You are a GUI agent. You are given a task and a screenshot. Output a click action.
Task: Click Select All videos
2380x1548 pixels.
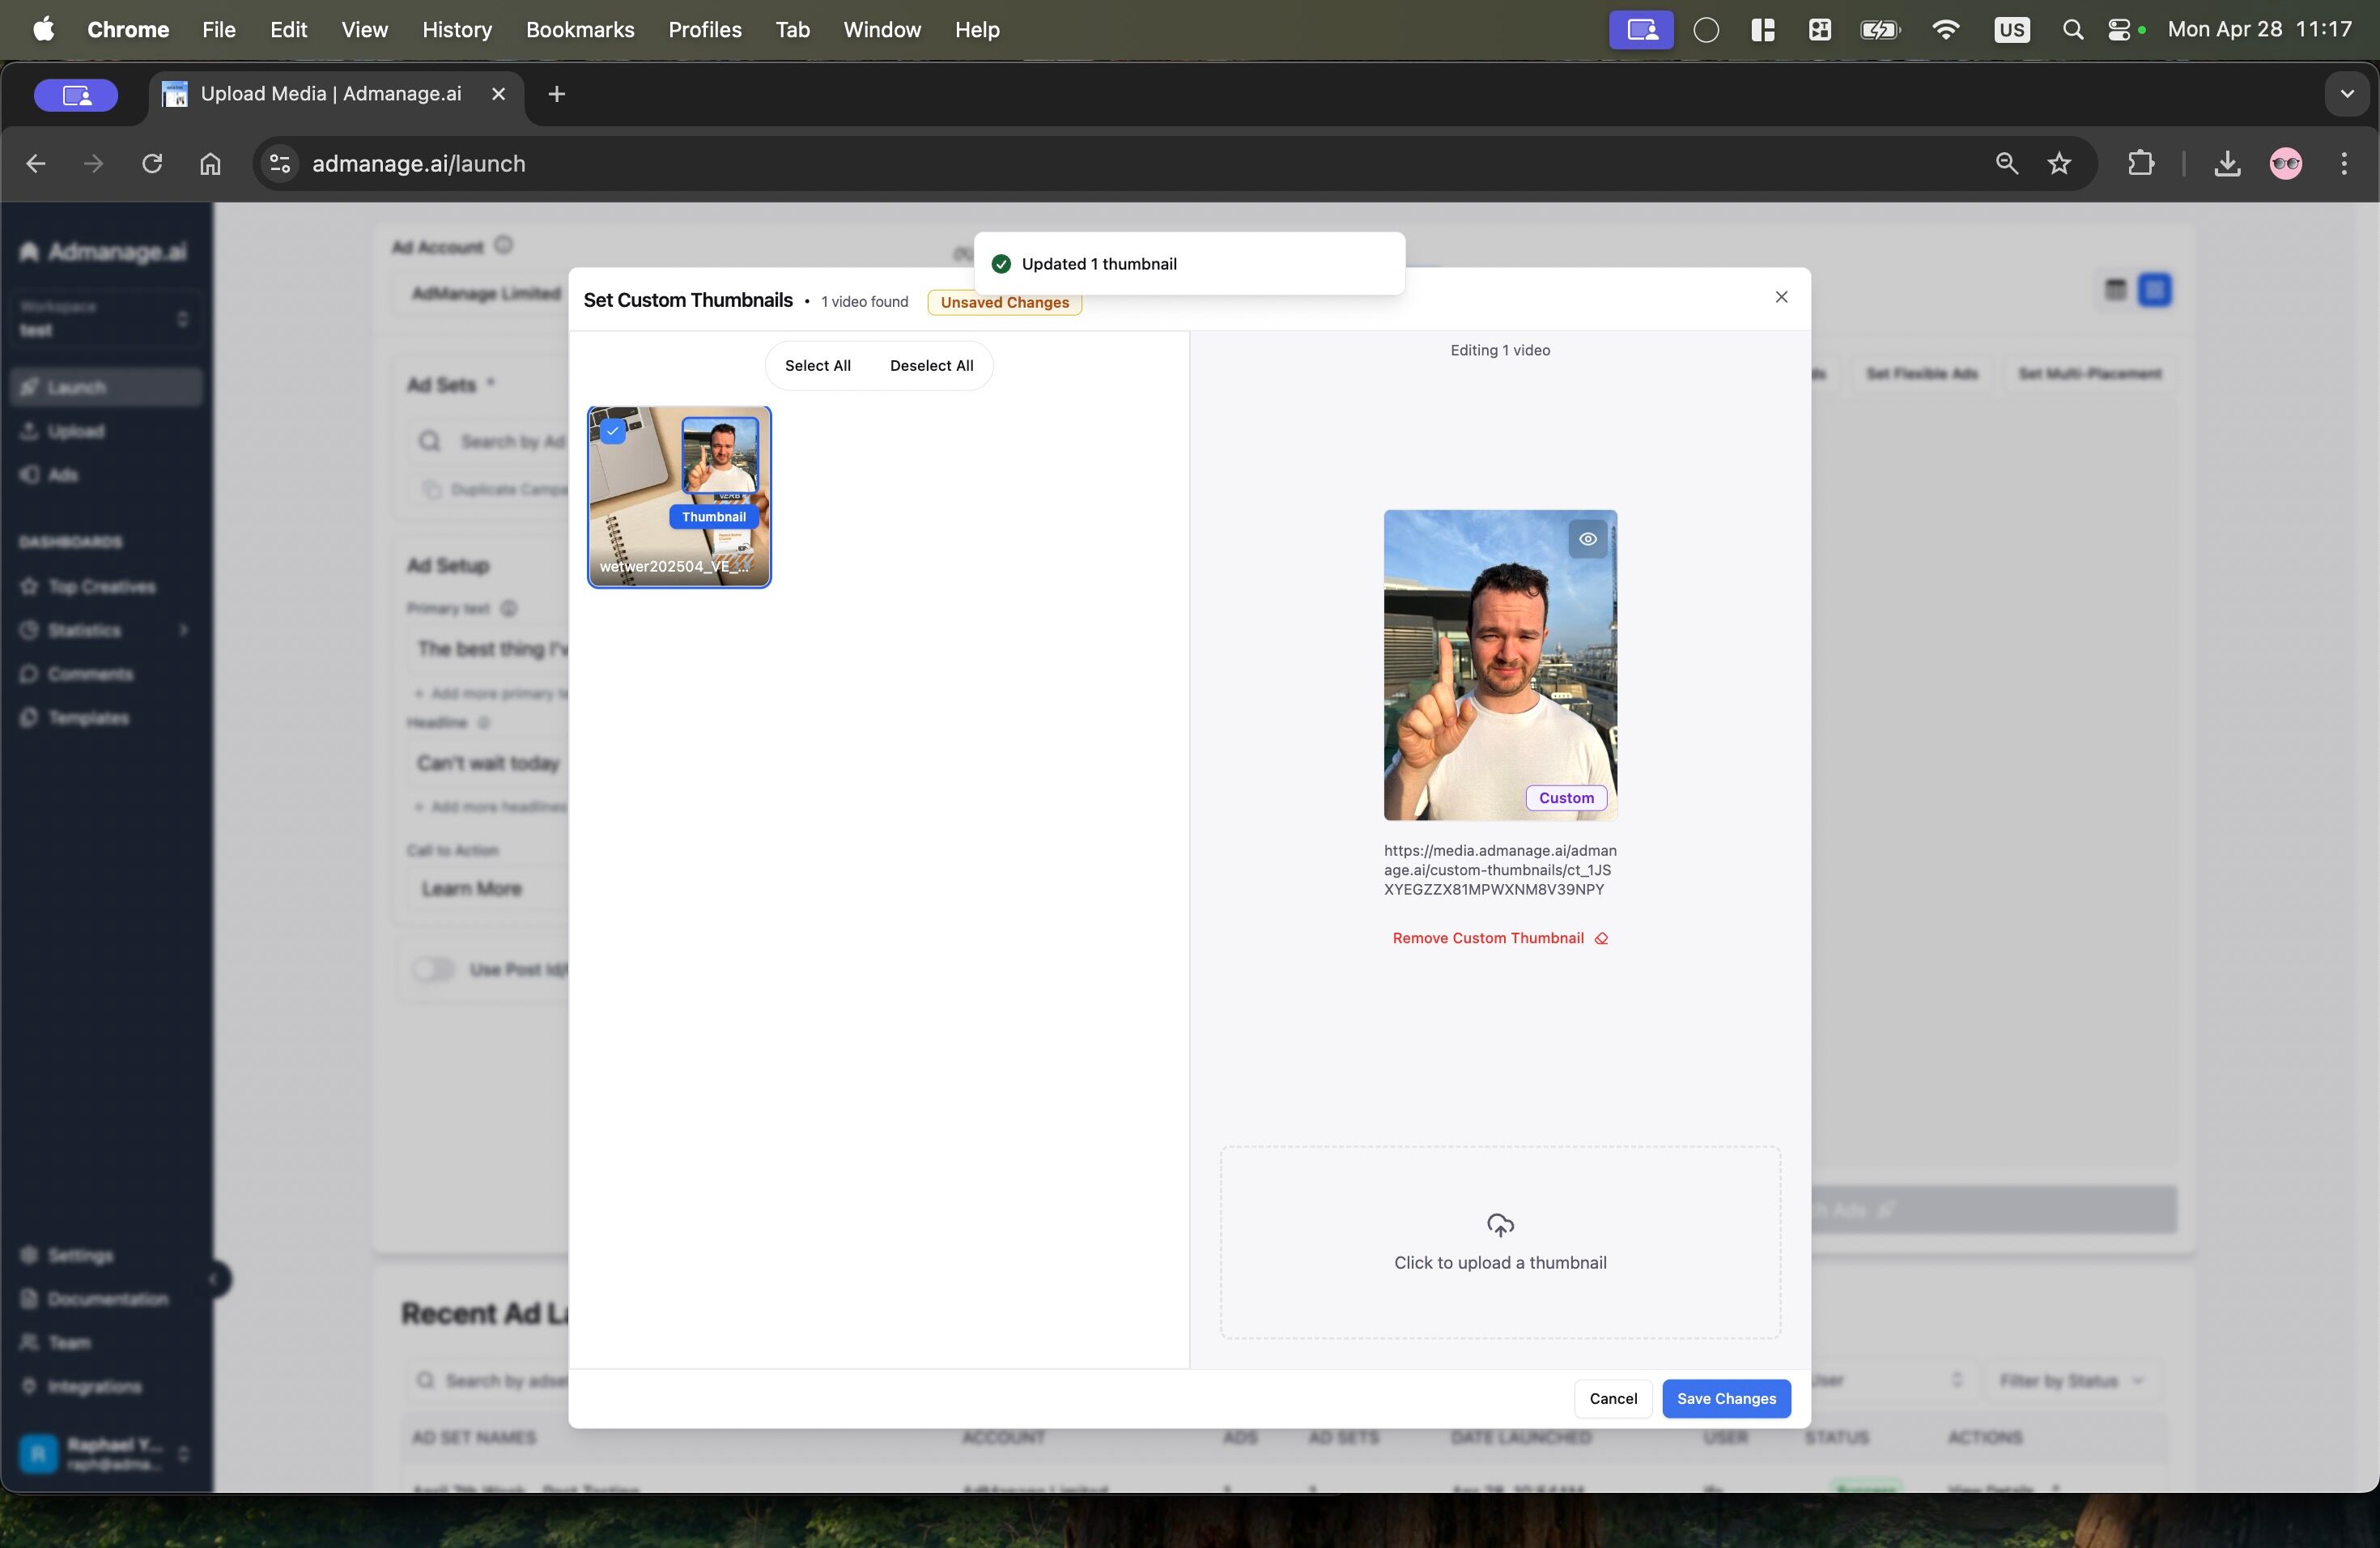coord(817,366)
